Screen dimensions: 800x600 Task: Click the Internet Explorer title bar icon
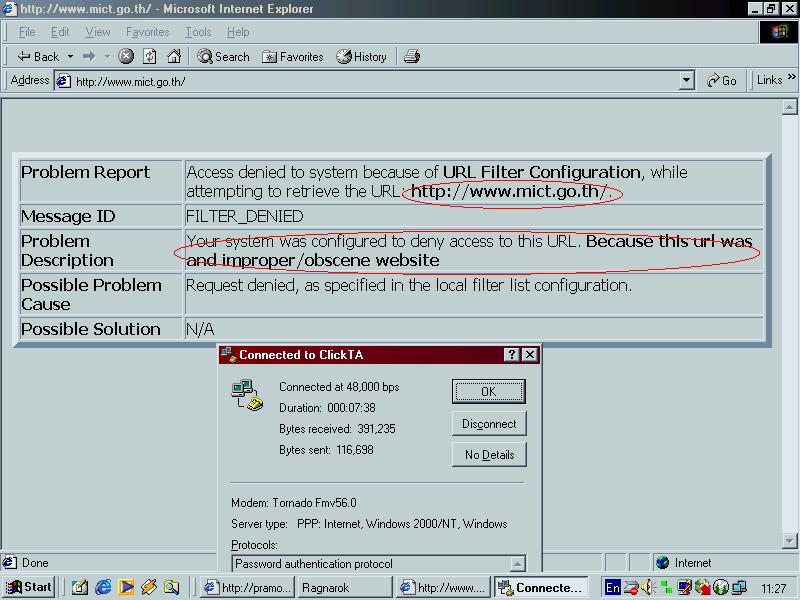(10, 9)
